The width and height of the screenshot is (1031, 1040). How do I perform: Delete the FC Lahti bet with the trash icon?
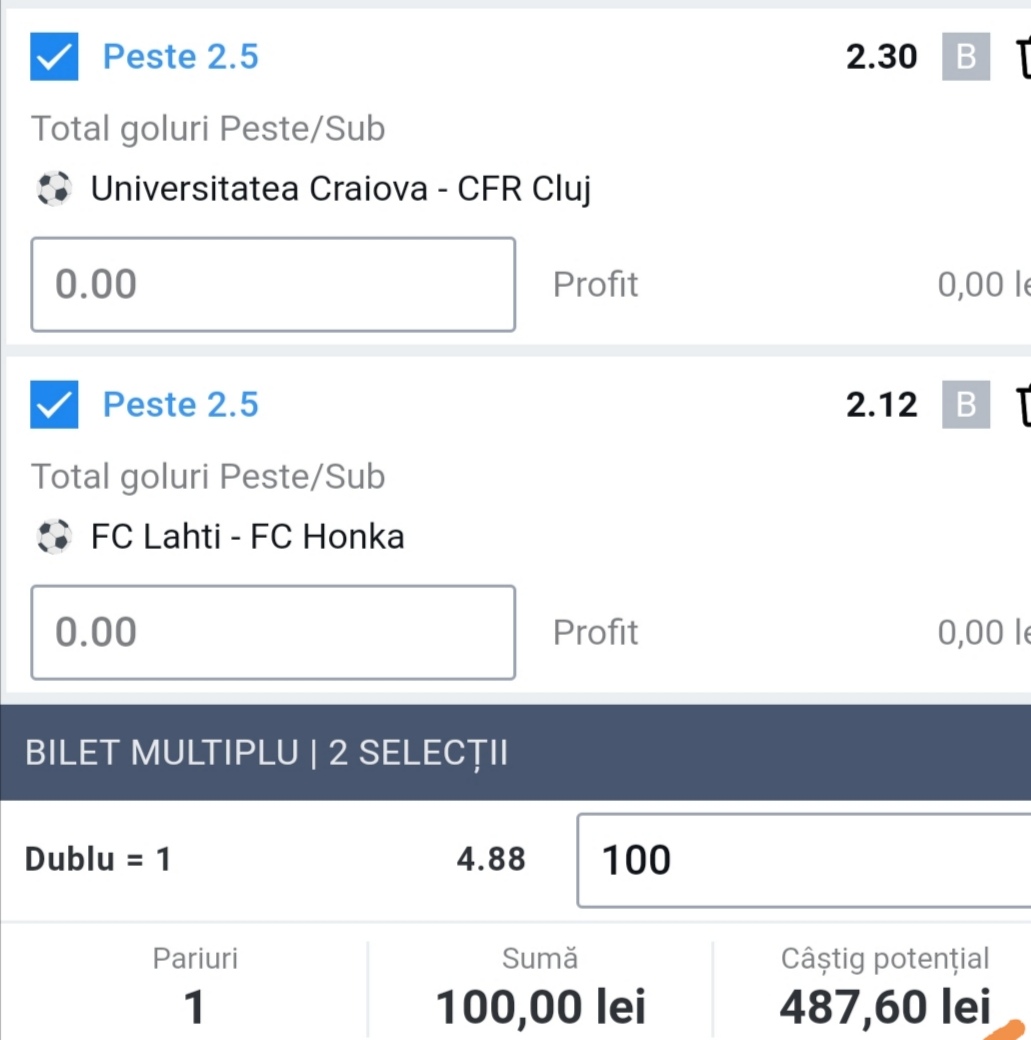pyautogui.click(x=1023, y=405)
